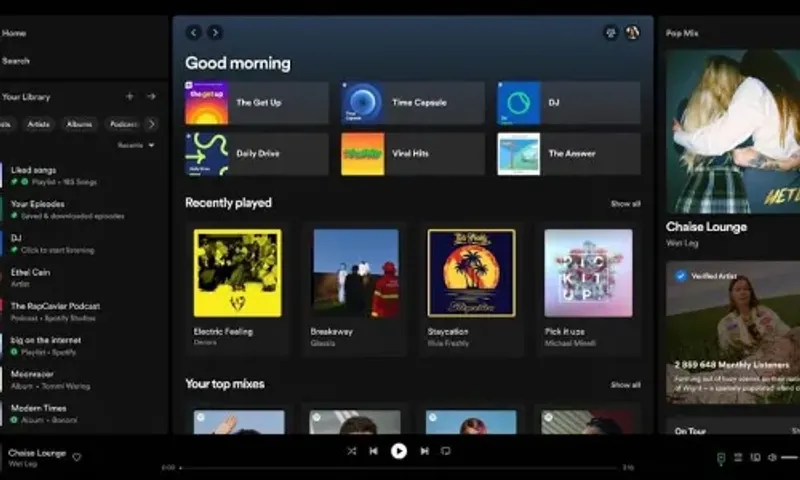
Task: Show all Recently played items
Action: 626,204
